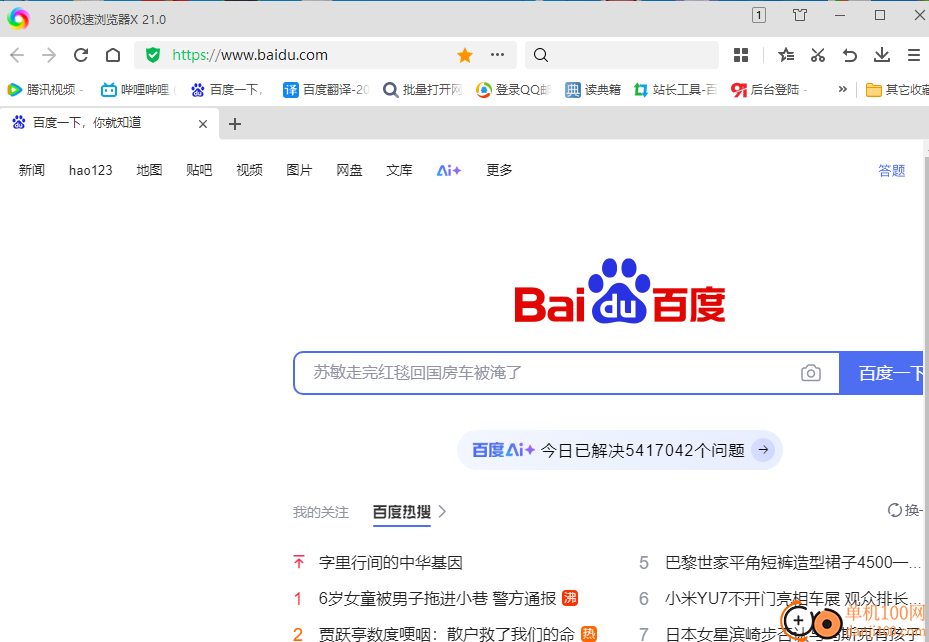Click the camera image search icon

(x=811, y=373)
